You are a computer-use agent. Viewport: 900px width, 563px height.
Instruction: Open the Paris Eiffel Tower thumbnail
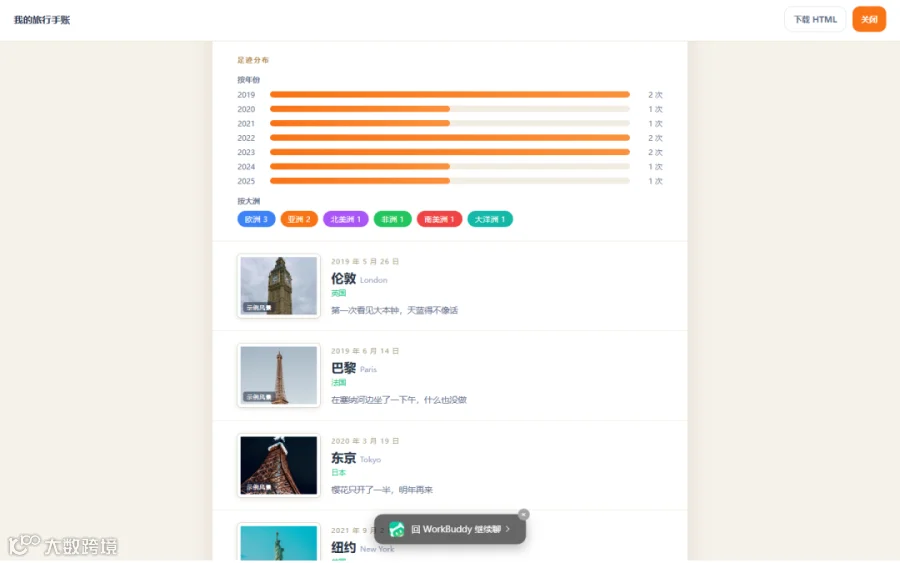point(278,375)
